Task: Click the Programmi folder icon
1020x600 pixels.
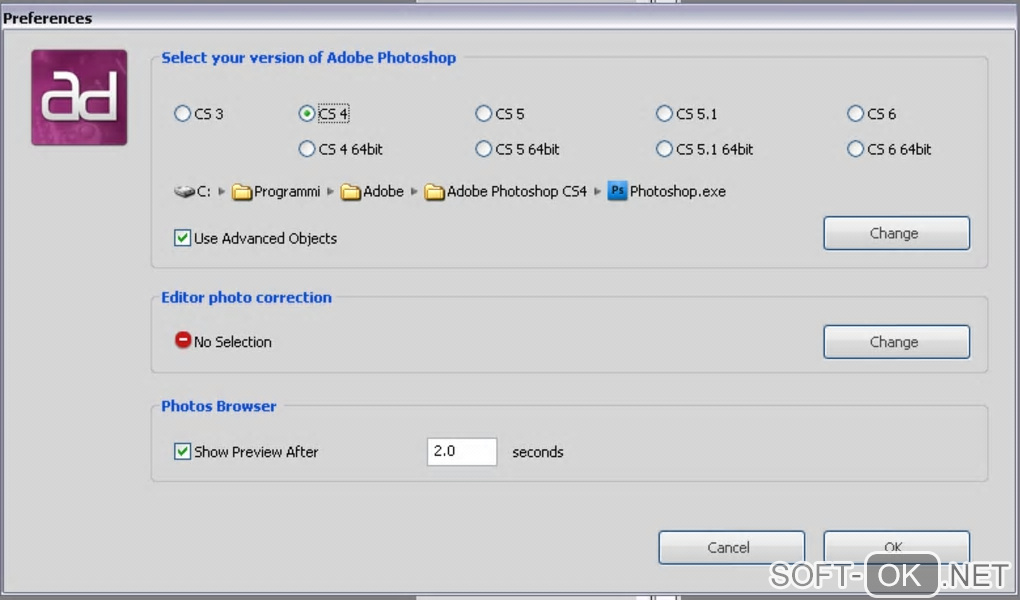Action: coord(242,192)
